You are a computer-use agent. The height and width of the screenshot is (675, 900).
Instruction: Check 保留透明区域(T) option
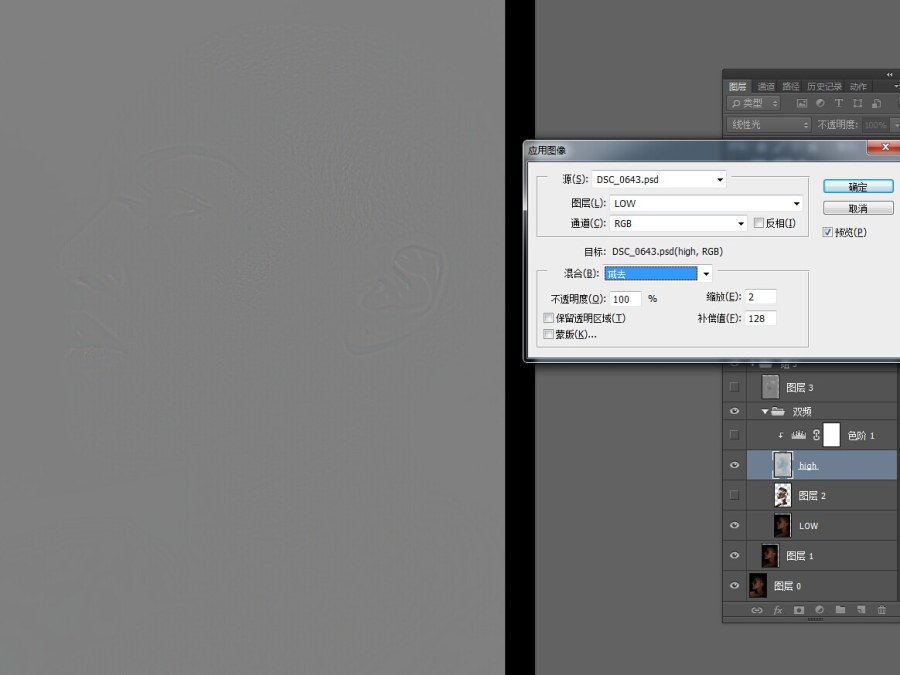click(x=549, y=318)
